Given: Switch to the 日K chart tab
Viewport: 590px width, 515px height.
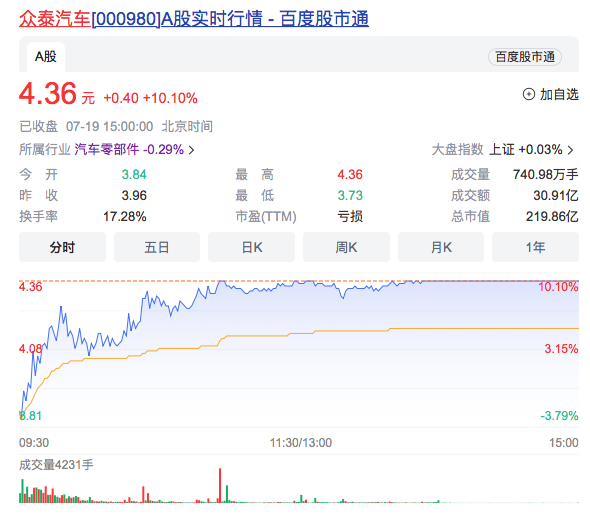Looking at the screenshot, I should point(251,247).
